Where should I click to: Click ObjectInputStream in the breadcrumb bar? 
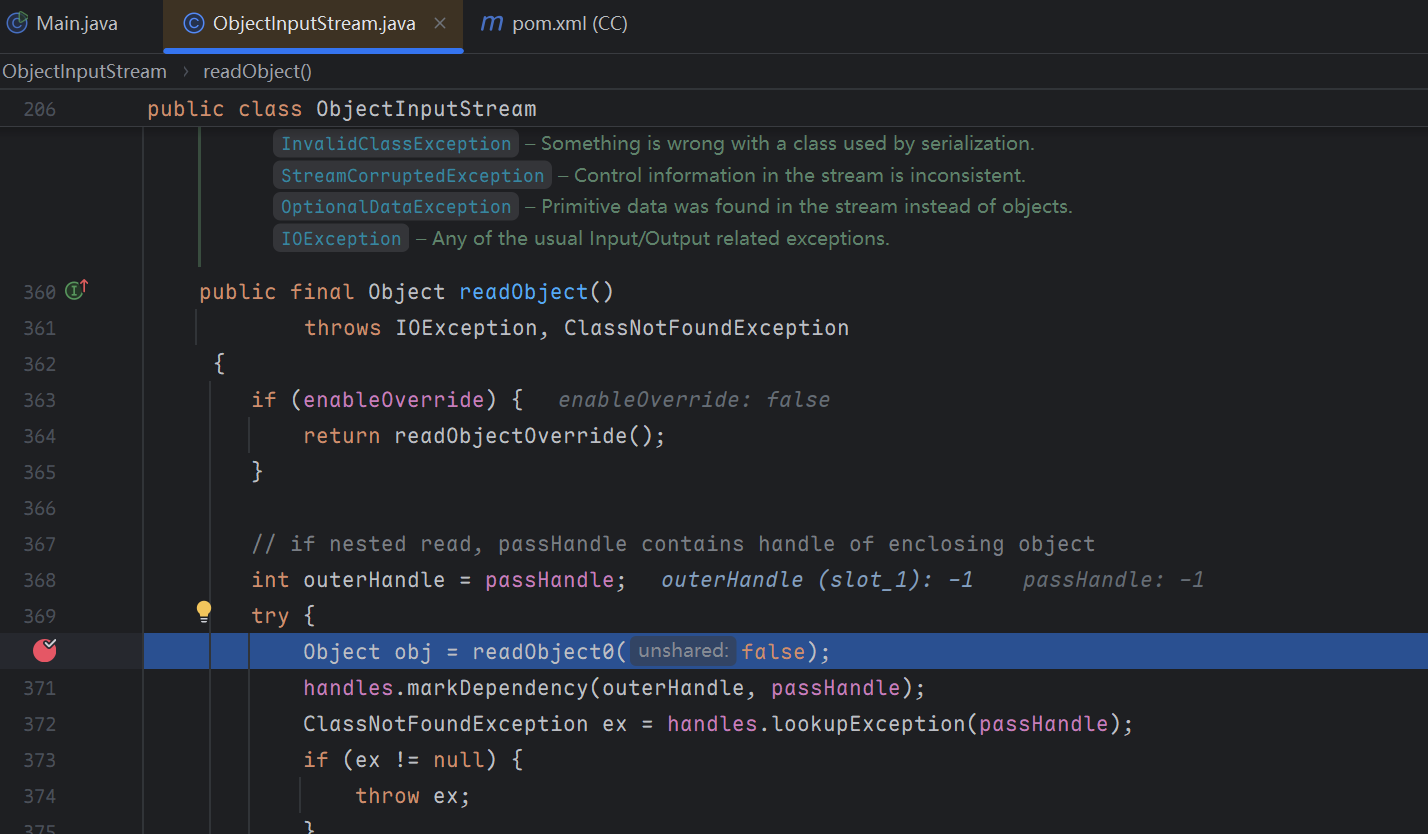(84, 71)
